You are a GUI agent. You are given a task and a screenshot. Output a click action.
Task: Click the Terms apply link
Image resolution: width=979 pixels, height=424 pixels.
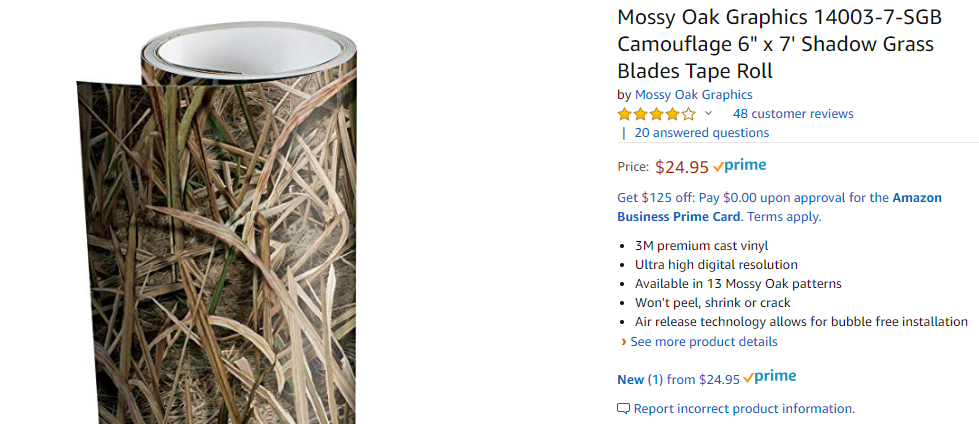click(x=784, y=217)
